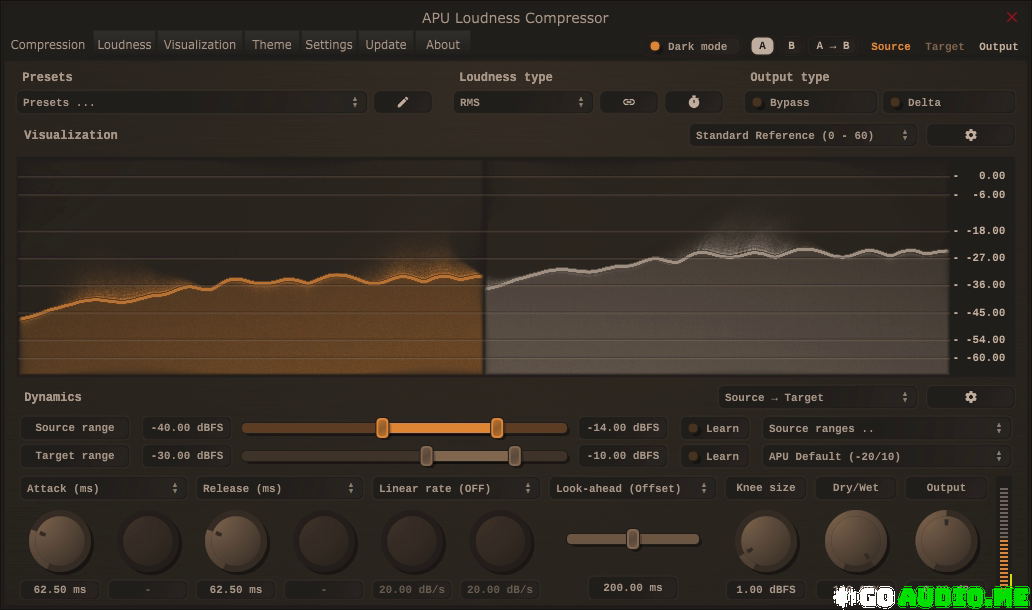1032x610 pixels.
Task: Open the Attack (ms) dropdown
Action: pyautogui.click(x=103, y=488)
